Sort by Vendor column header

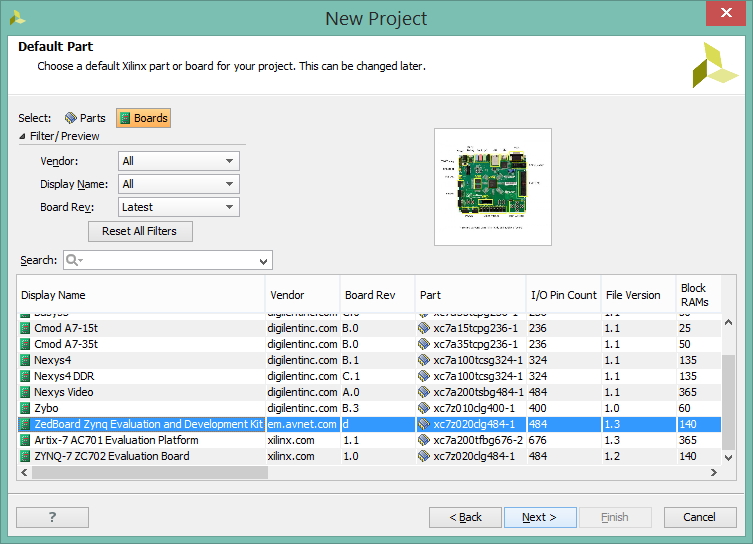303,295
